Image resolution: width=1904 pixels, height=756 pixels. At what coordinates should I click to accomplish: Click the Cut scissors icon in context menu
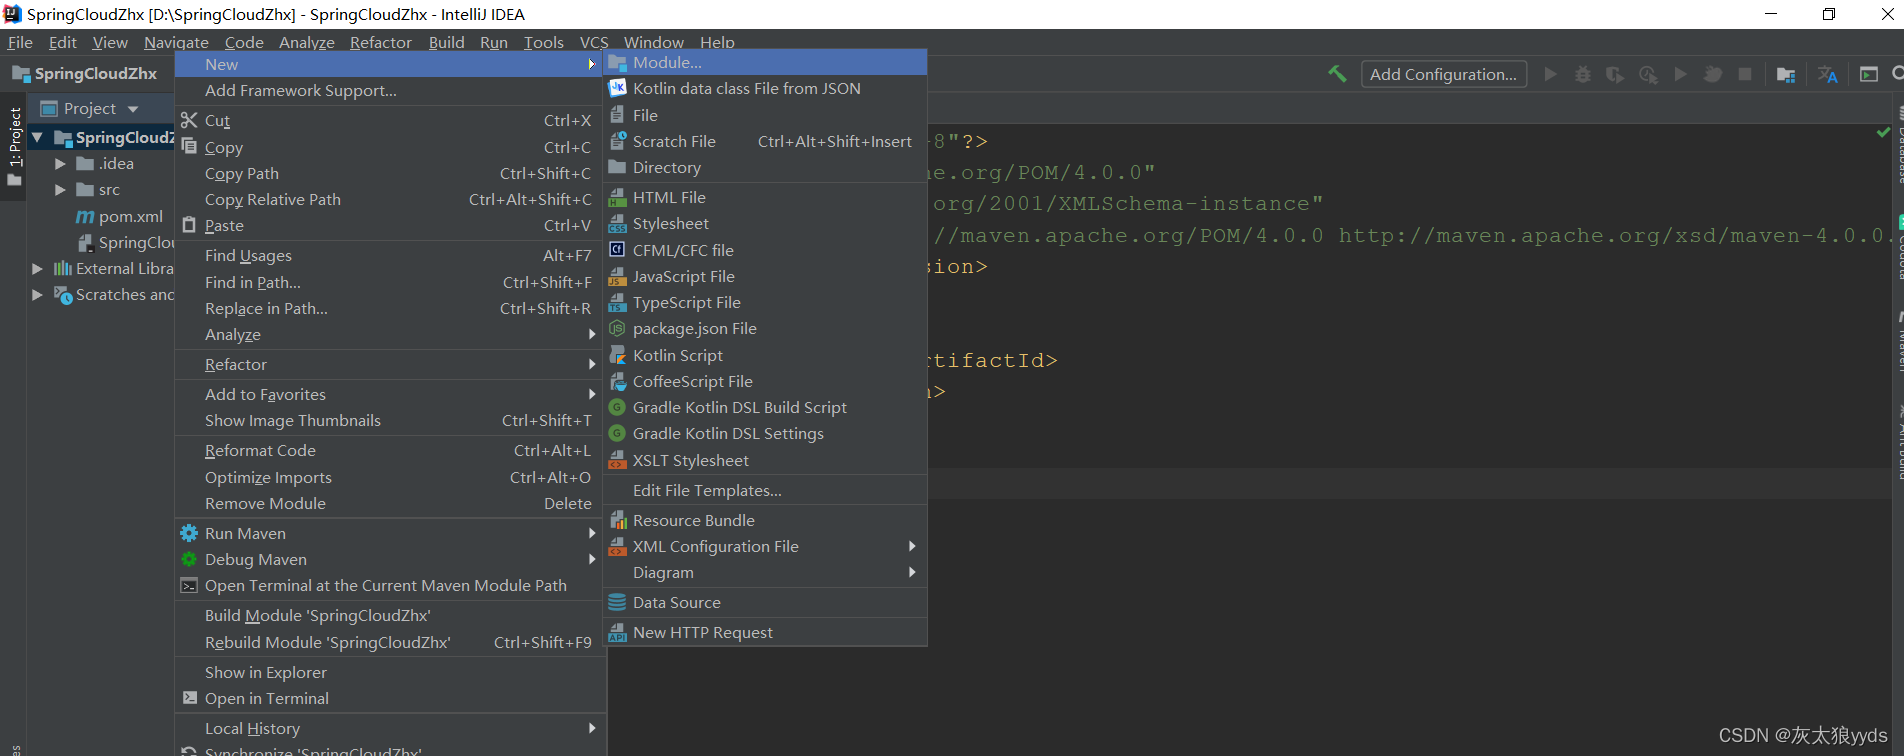pyautogui.click(x=189, y=120)
